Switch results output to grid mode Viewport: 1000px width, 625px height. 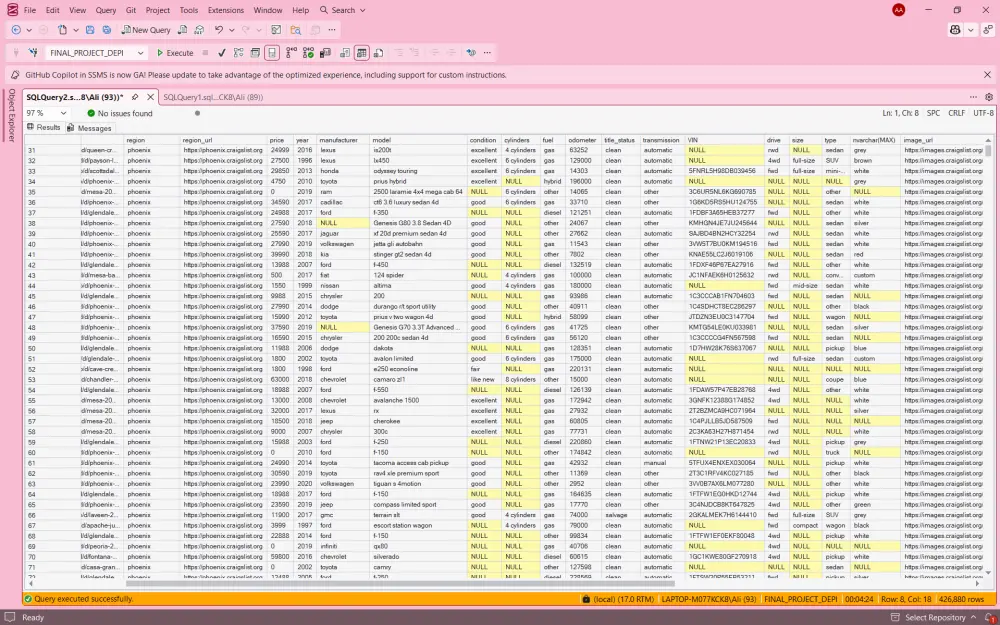tap(362, 52)
